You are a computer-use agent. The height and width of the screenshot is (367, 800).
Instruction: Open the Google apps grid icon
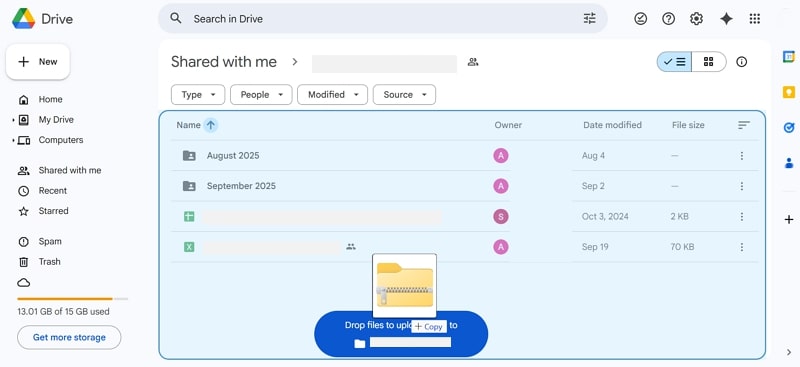coord(755,19)
